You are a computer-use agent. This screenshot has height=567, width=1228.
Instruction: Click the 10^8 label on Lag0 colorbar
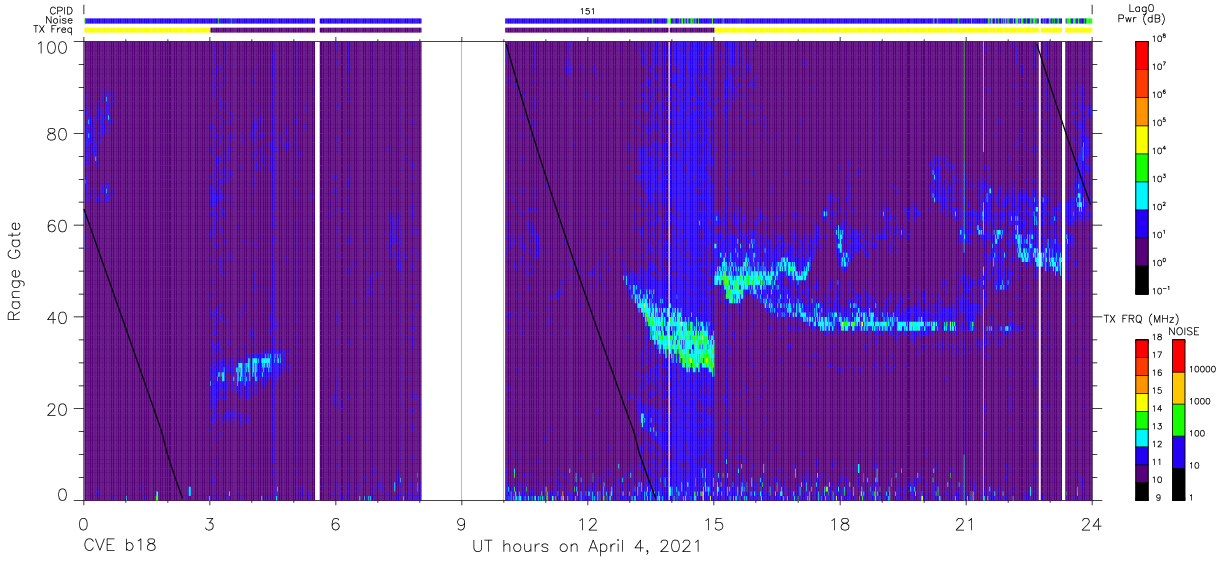point(1159,39)
